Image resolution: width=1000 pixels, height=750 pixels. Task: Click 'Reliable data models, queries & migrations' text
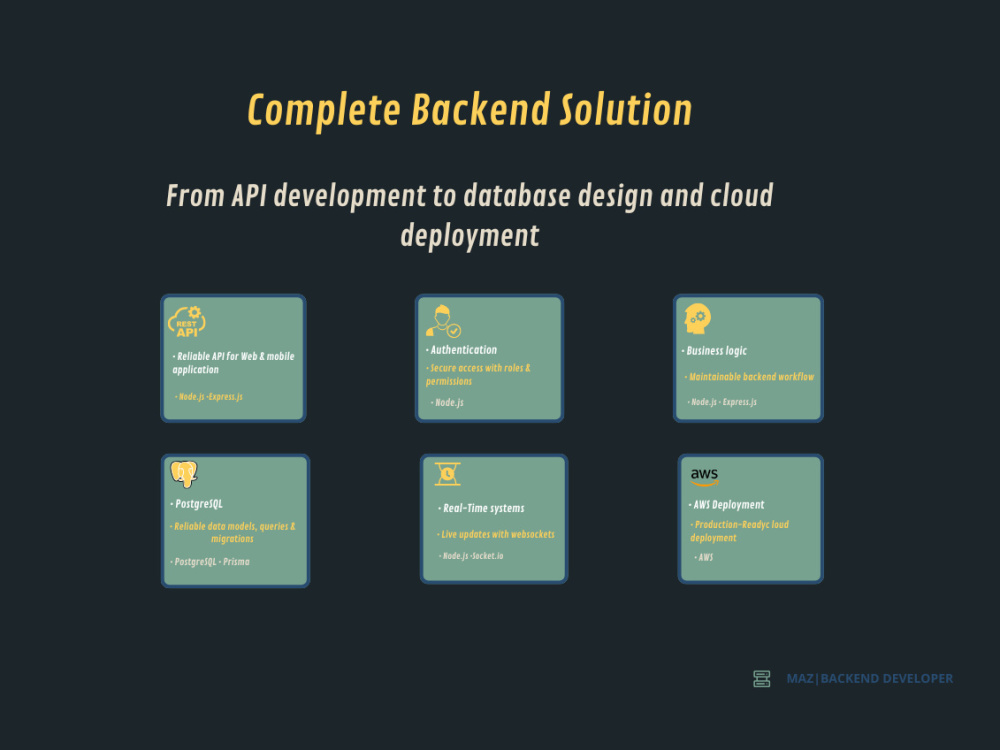click(233, 533)
